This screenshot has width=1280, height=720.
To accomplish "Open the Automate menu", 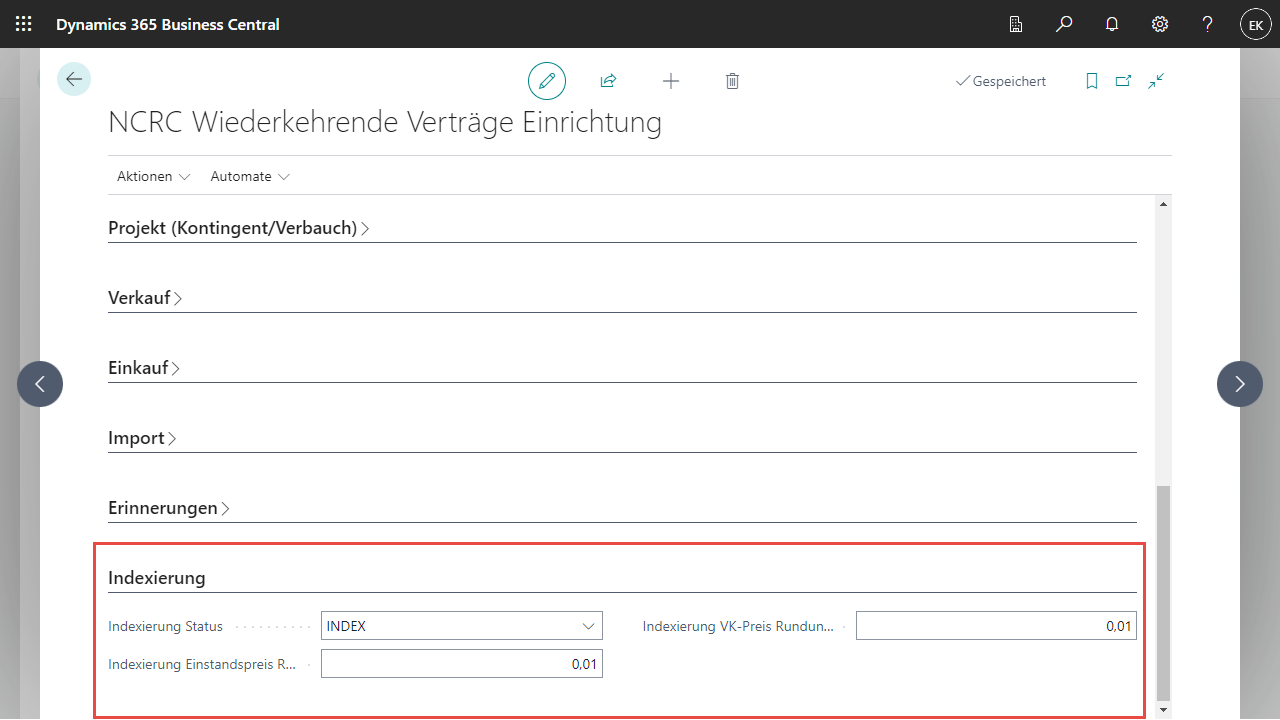I will click(x=250, y=176).
